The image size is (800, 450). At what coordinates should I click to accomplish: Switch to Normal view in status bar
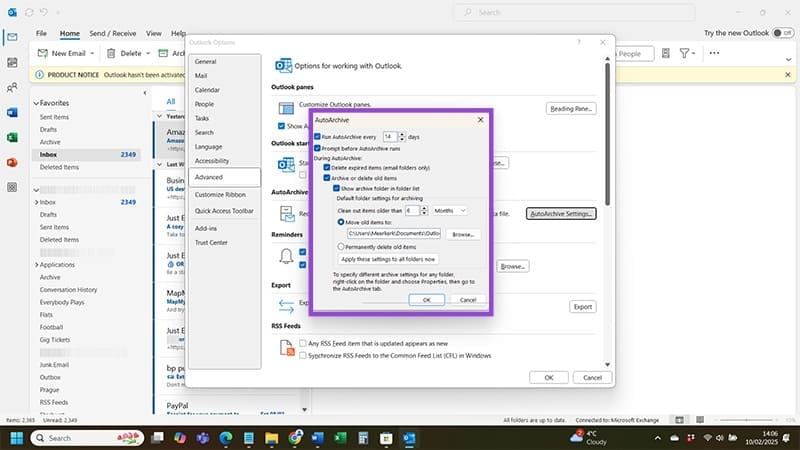680,420
